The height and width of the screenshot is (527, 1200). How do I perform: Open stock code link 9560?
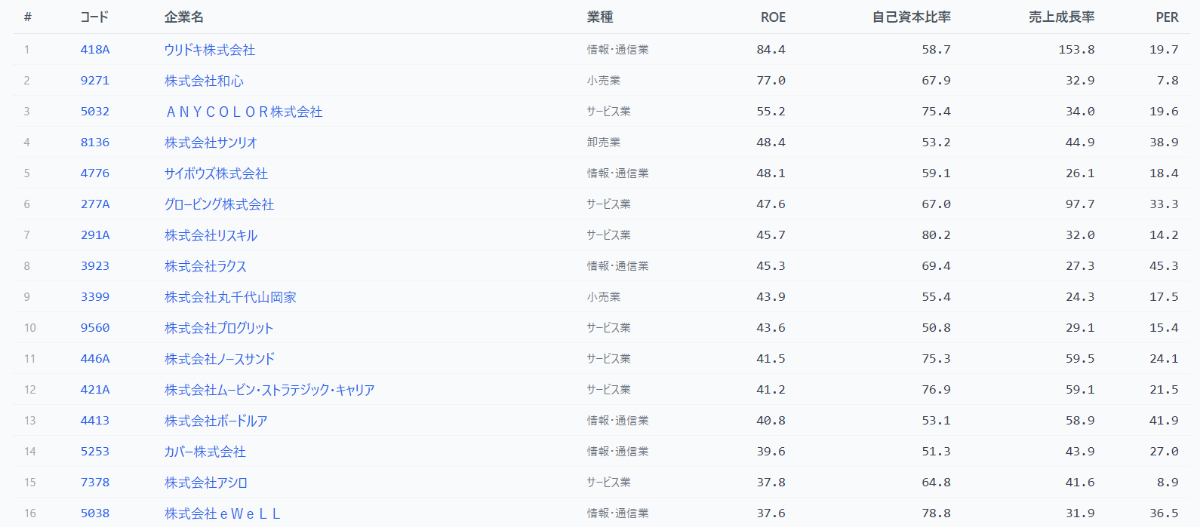[95, 328]
